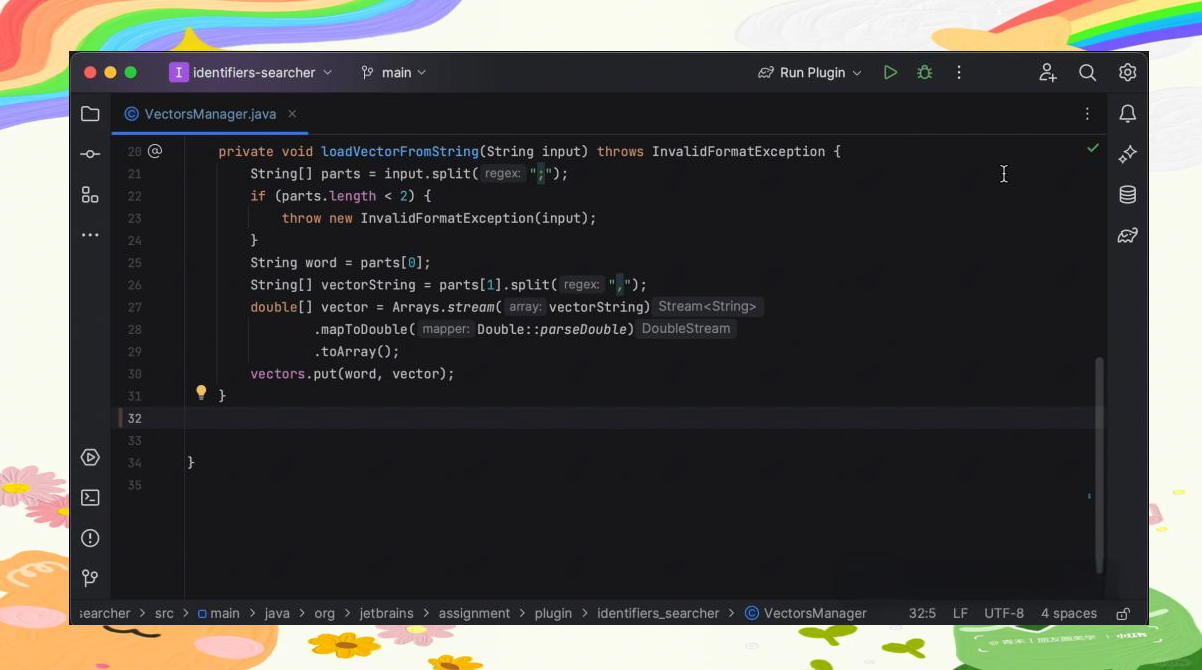Select the VectorsManager.java editor tab
Image resolution: width=1202 pixels, height=670 pixels.
coord(209,114)
